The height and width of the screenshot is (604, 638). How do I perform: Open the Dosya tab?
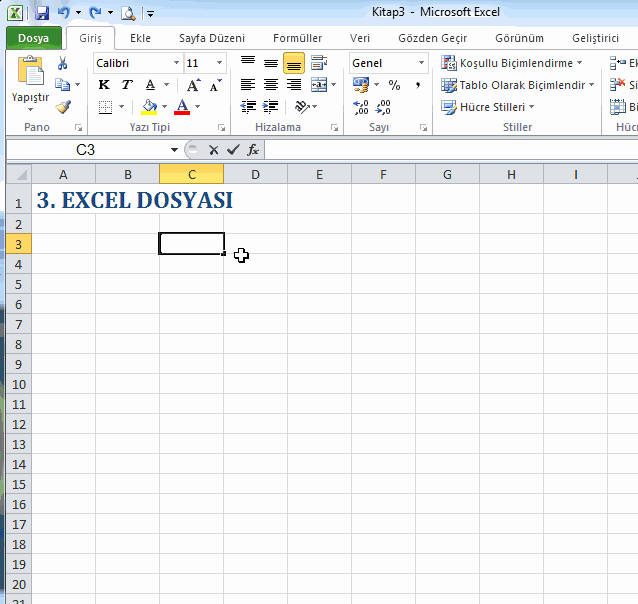coord(33,38)
